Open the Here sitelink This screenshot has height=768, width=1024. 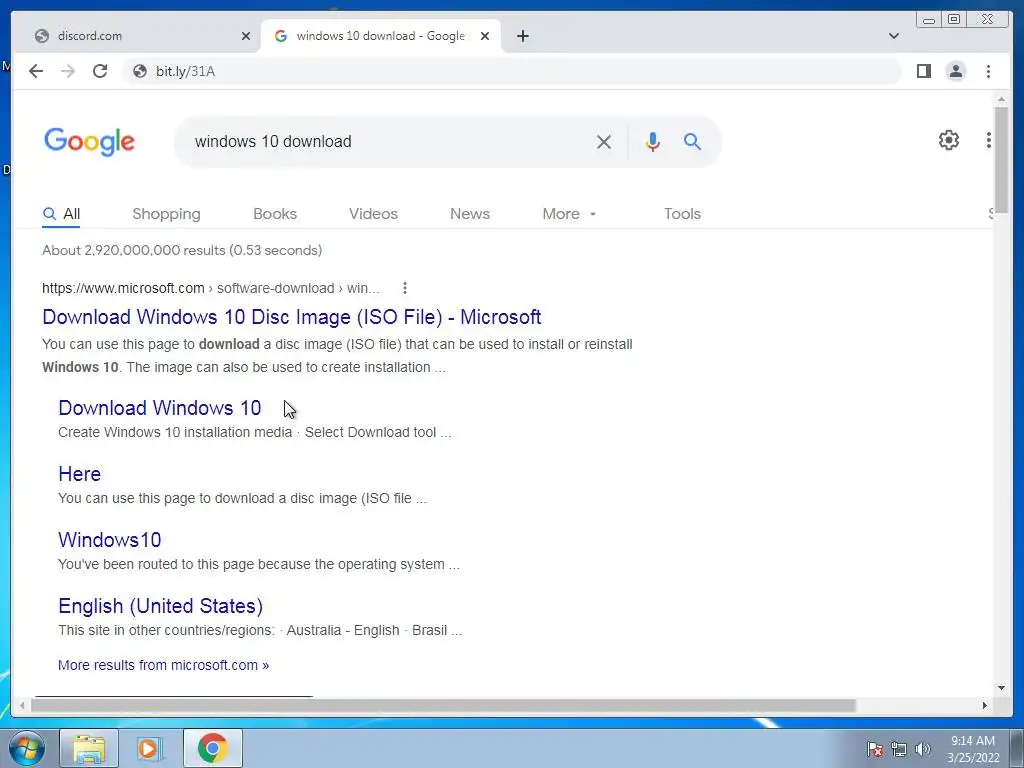pos(80,474)
